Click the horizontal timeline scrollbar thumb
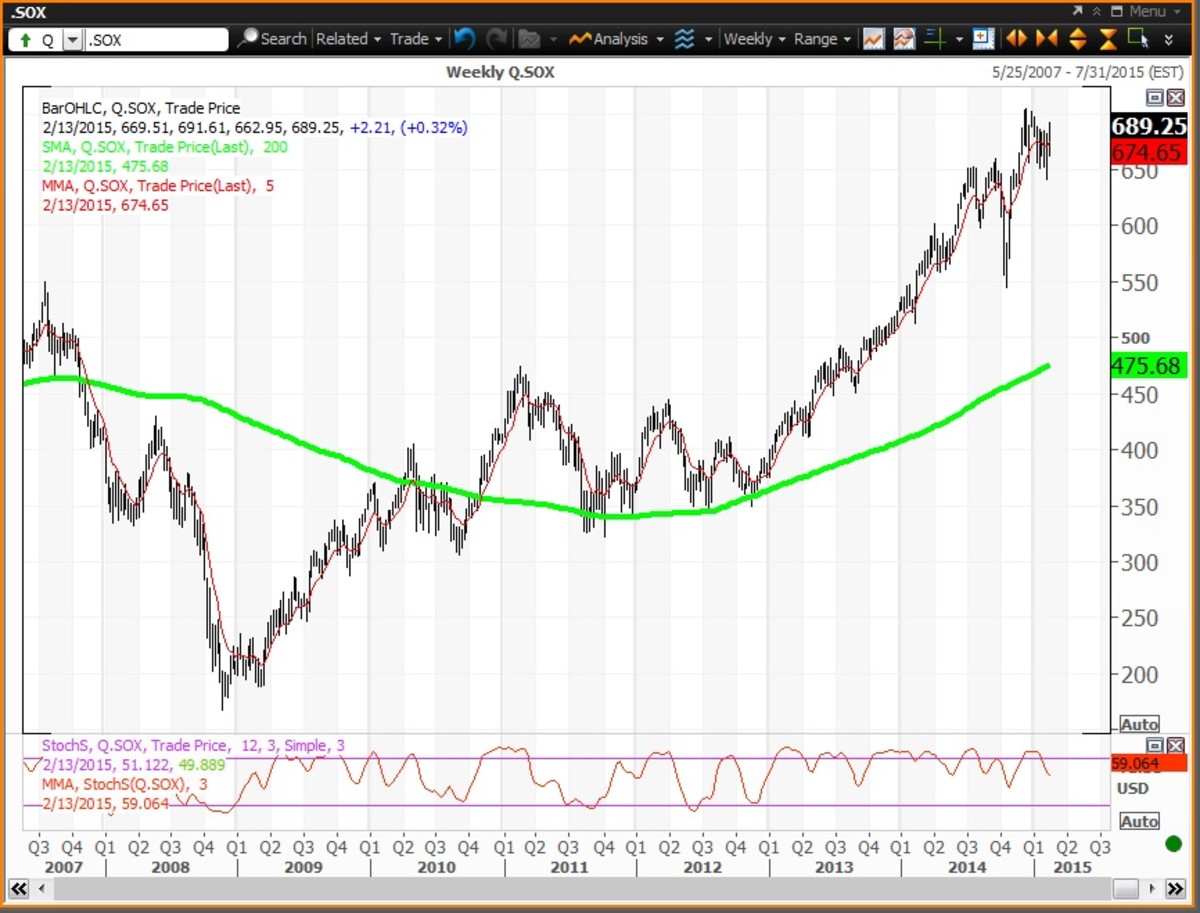 (1125, 889)
